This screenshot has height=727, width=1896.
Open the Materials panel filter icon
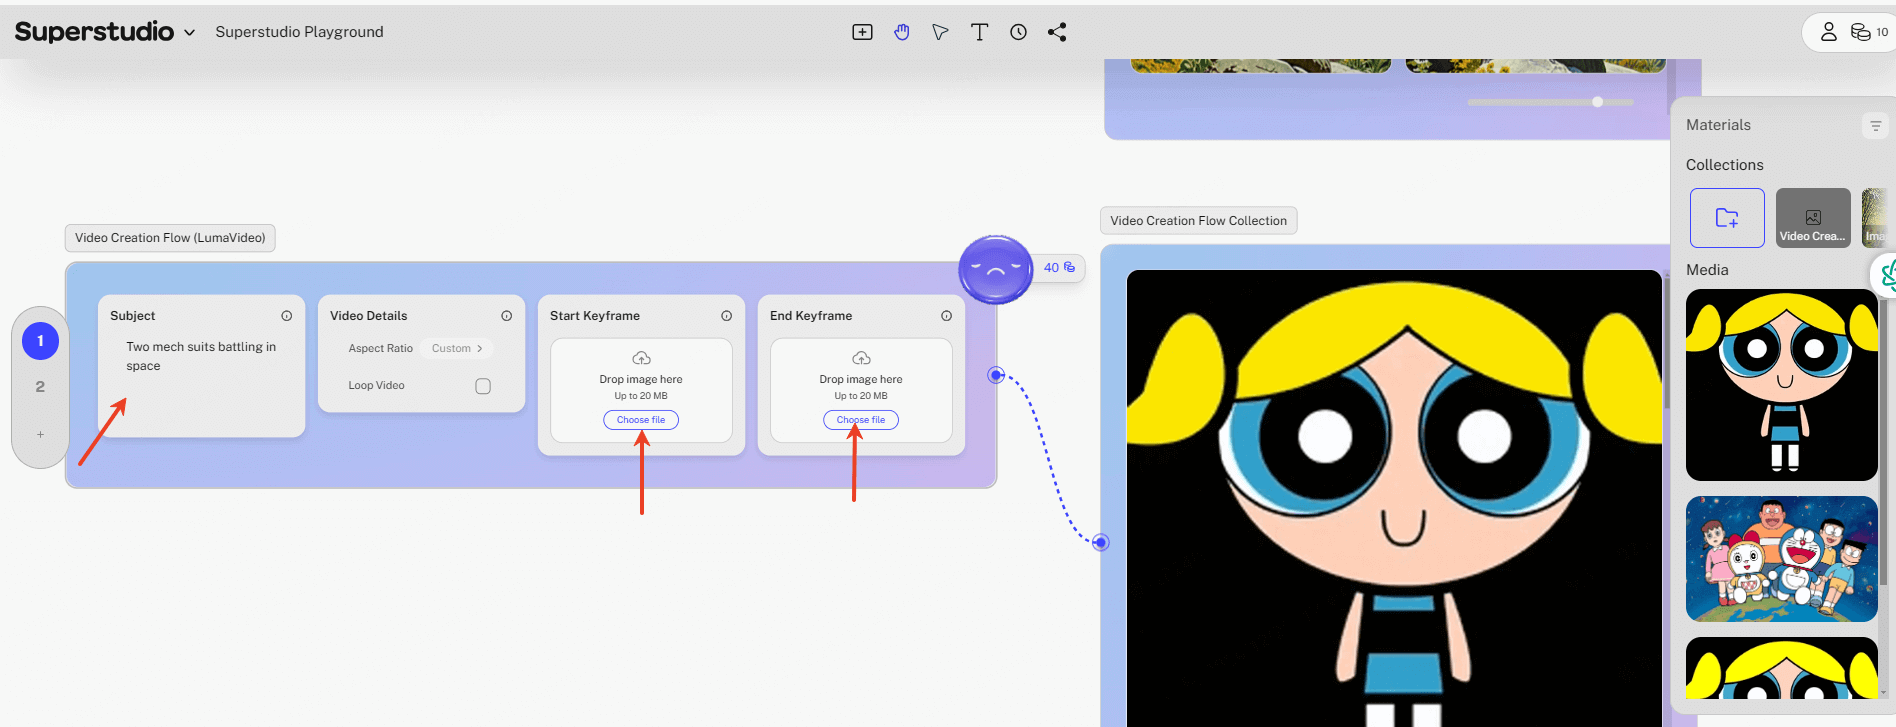pyautogui.click(x=1875, y=126)
